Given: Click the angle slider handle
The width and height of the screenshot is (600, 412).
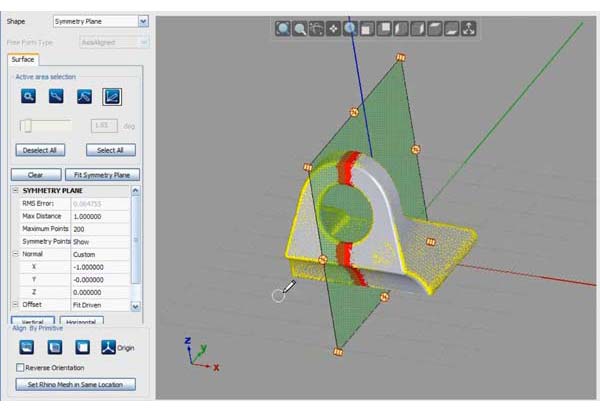Looking at the screenshot, I should (x=28, y=126).
